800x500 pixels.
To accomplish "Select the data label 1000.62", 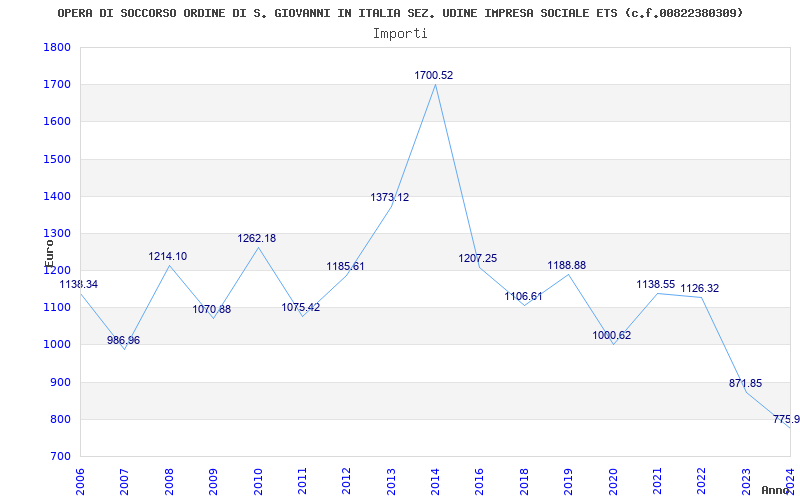I will pos(611,336).
